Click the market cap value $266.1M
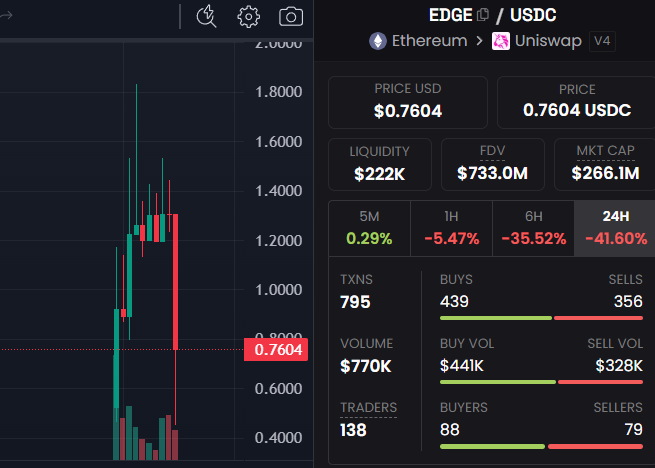Viewport: 655px width, 468px height. click(605, 173)
